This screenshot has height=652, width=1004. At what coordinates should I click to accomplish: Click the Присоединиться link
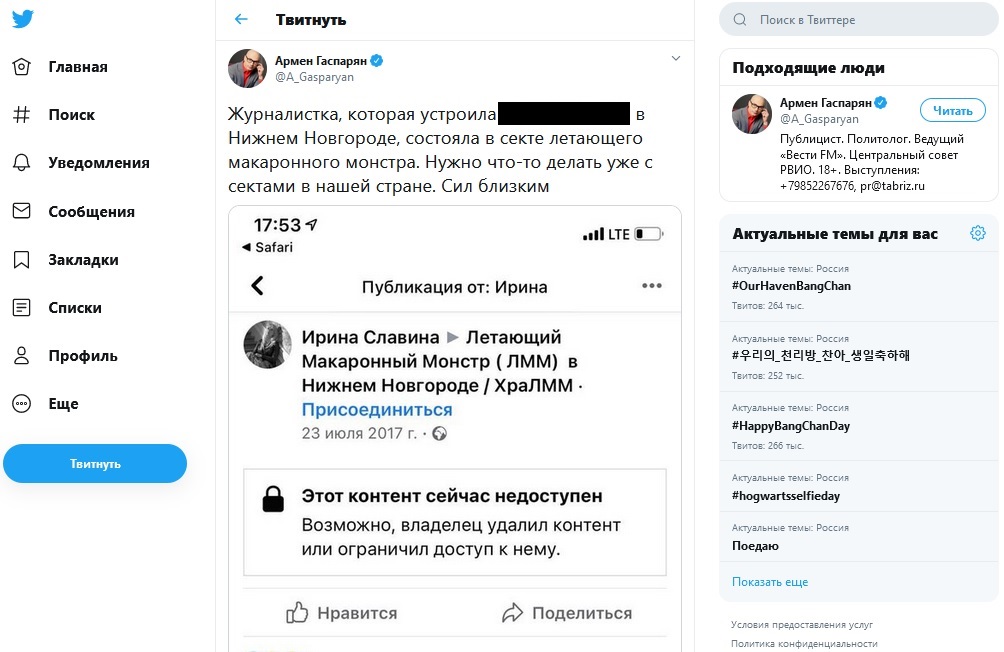click(377, 410)
